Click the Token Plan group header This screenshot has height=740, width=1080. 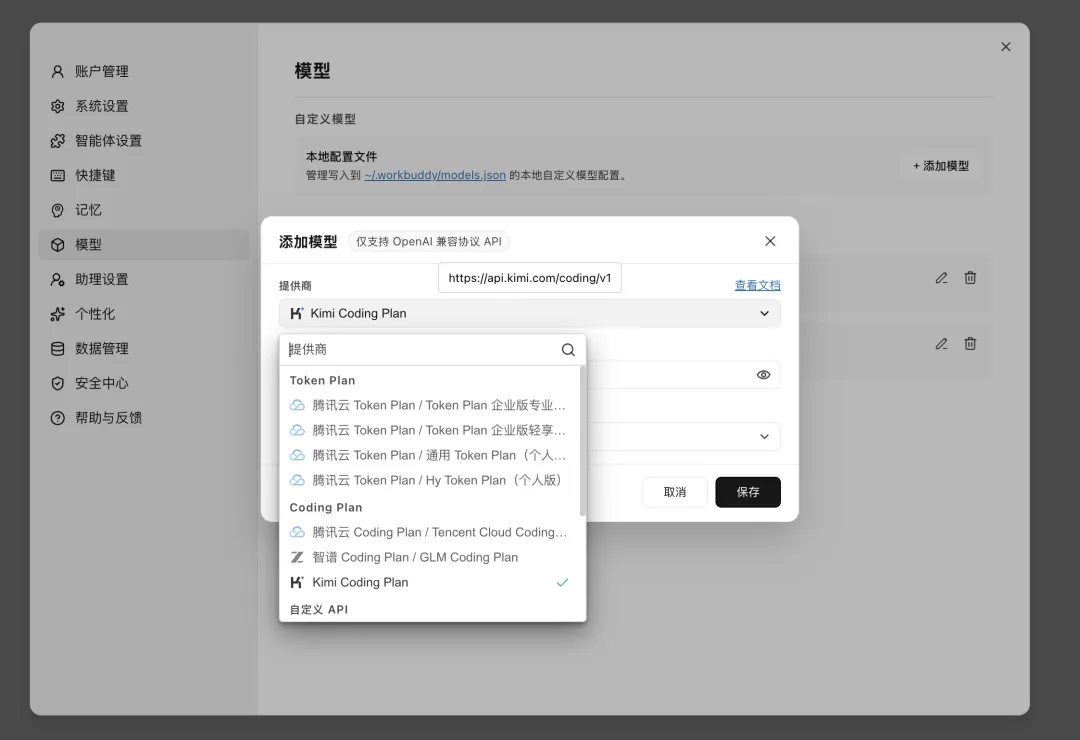(x=322, y=380)
